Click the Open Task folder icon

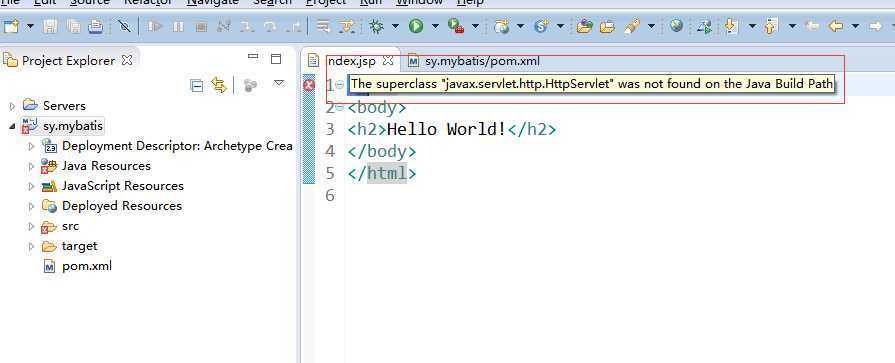pyautogui.click(x=607, y=26)
